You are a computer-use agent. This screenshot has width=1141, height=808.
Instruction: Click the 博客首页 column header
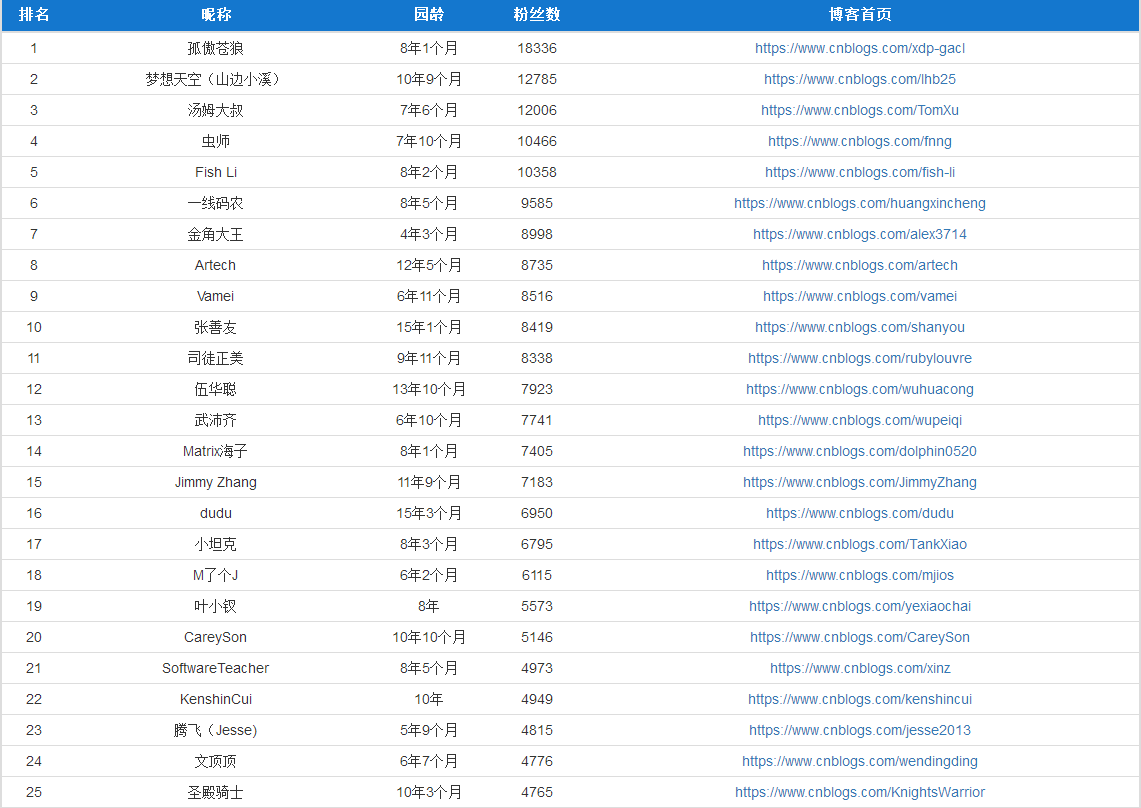(x=859, y=15)
